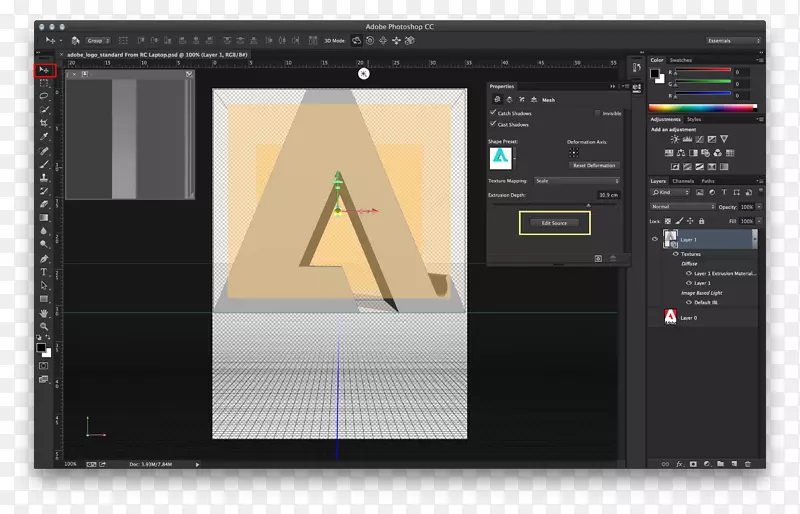The height and width of the screenshot is (514, 800).
Task: Open the Group auto-select dropdown
Action: click(98, 40)
